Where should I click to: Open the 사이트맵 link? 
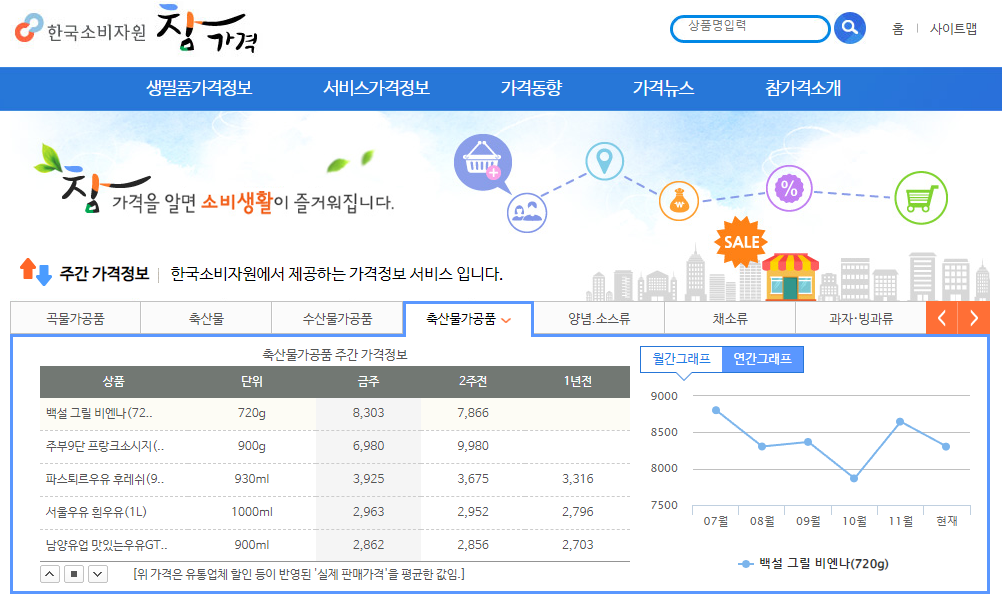[x=953, y=29]
